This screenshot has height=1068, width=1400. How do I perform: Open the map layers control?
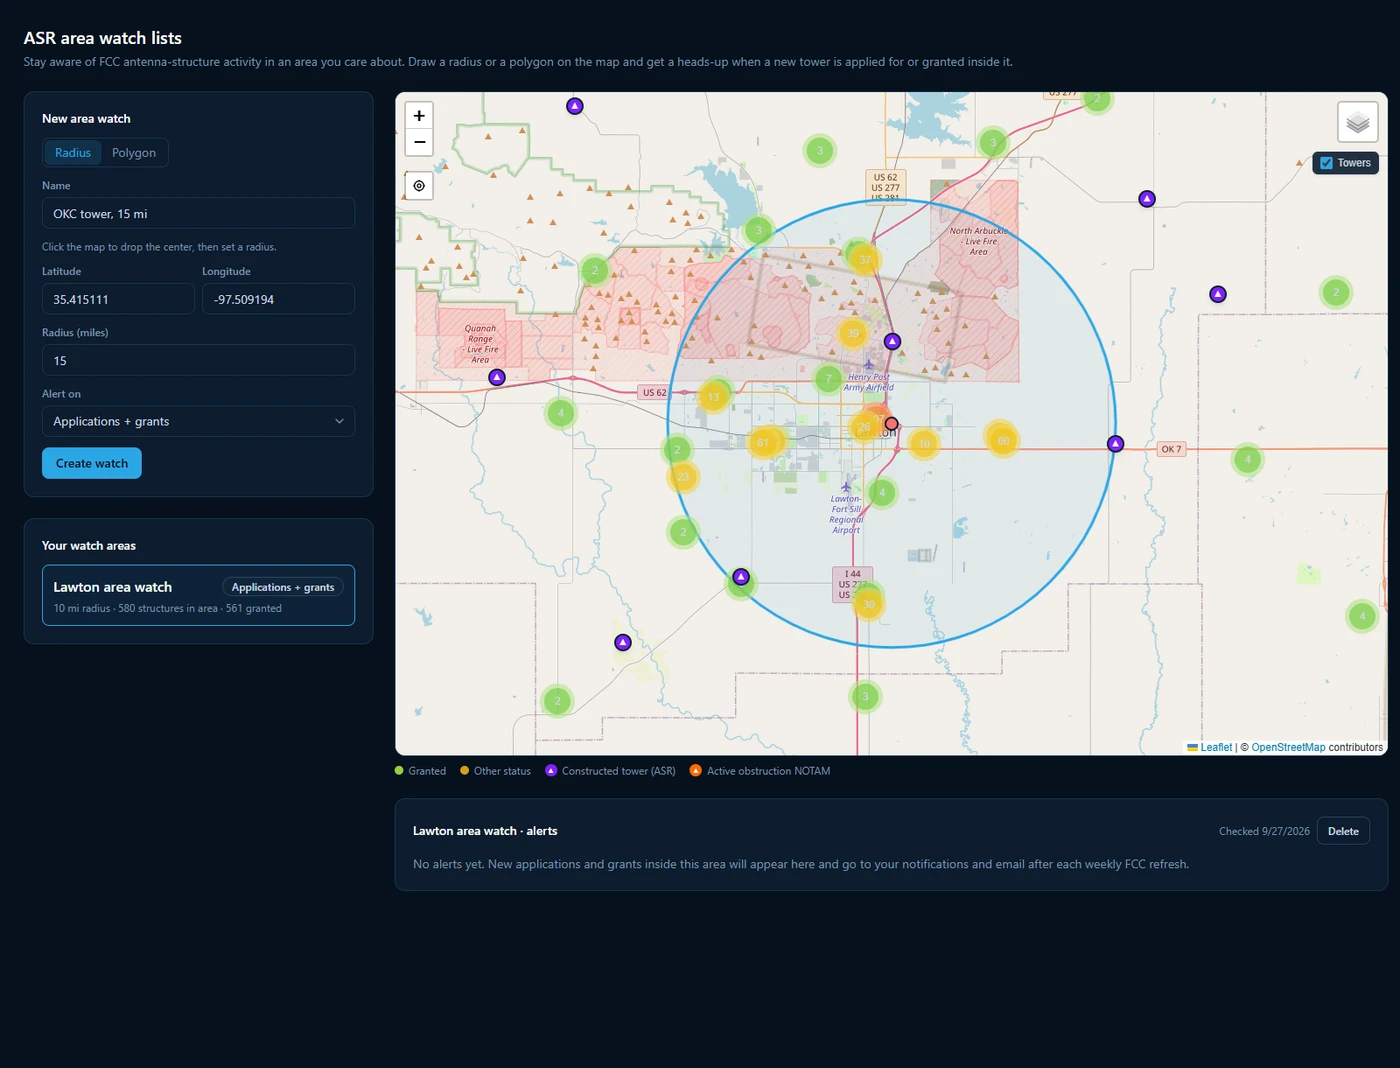[1357, 123]
